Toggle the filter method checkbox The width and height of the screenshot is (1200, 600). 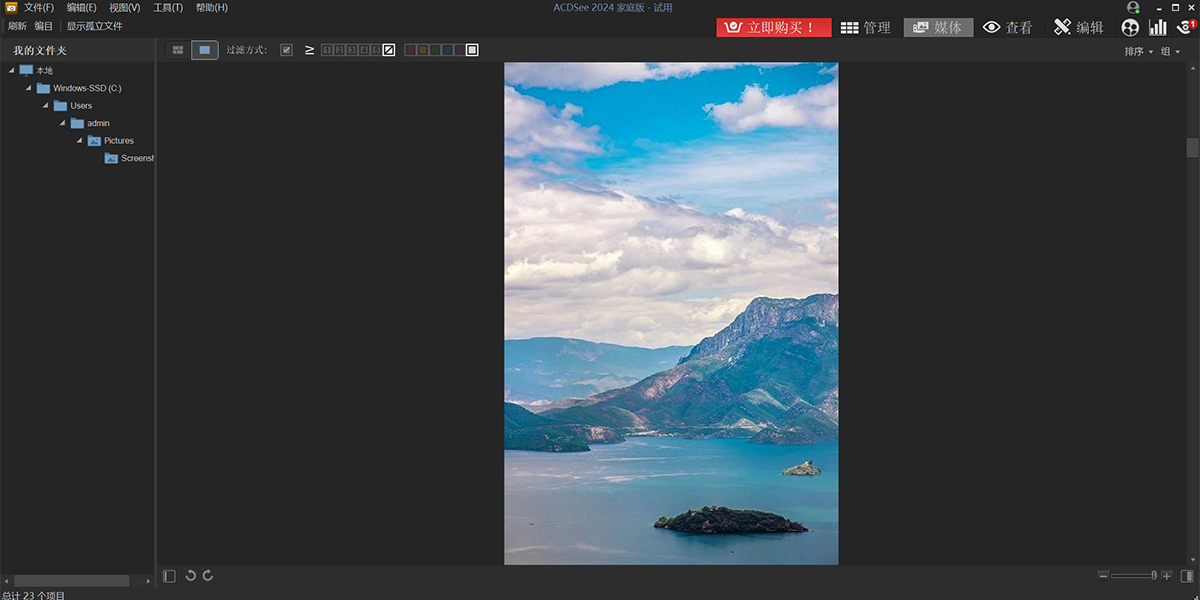pyautogui.click(x=287, y=50)
